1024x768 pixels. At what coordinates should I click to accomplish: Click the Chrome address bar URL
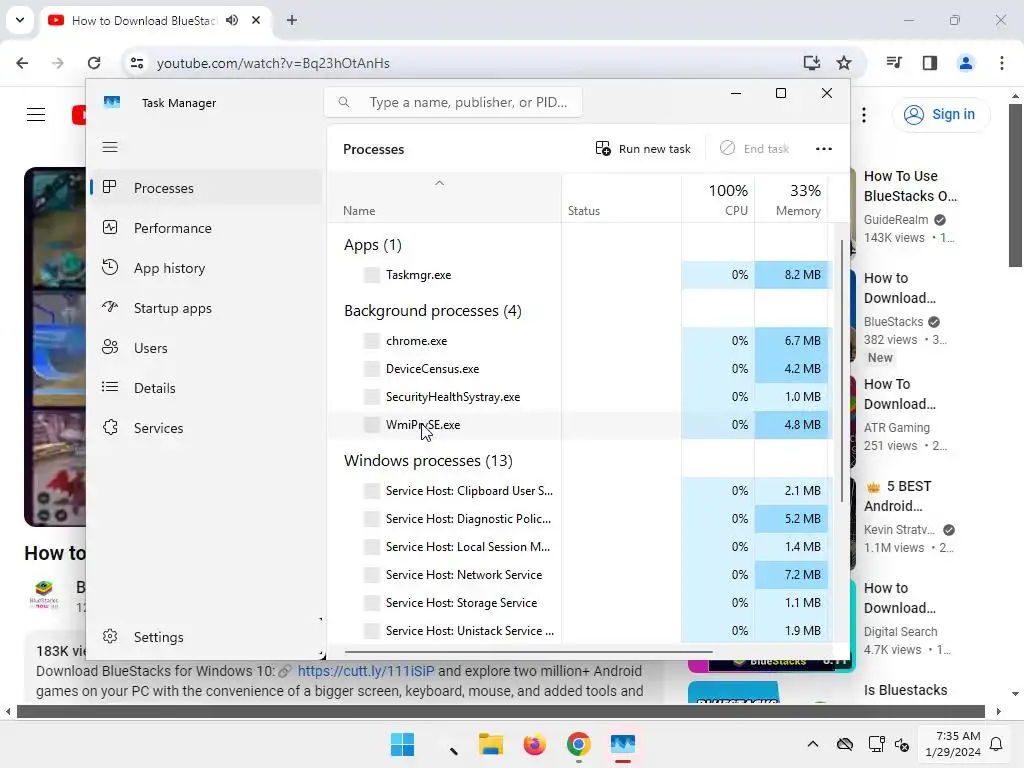(273, 63)
